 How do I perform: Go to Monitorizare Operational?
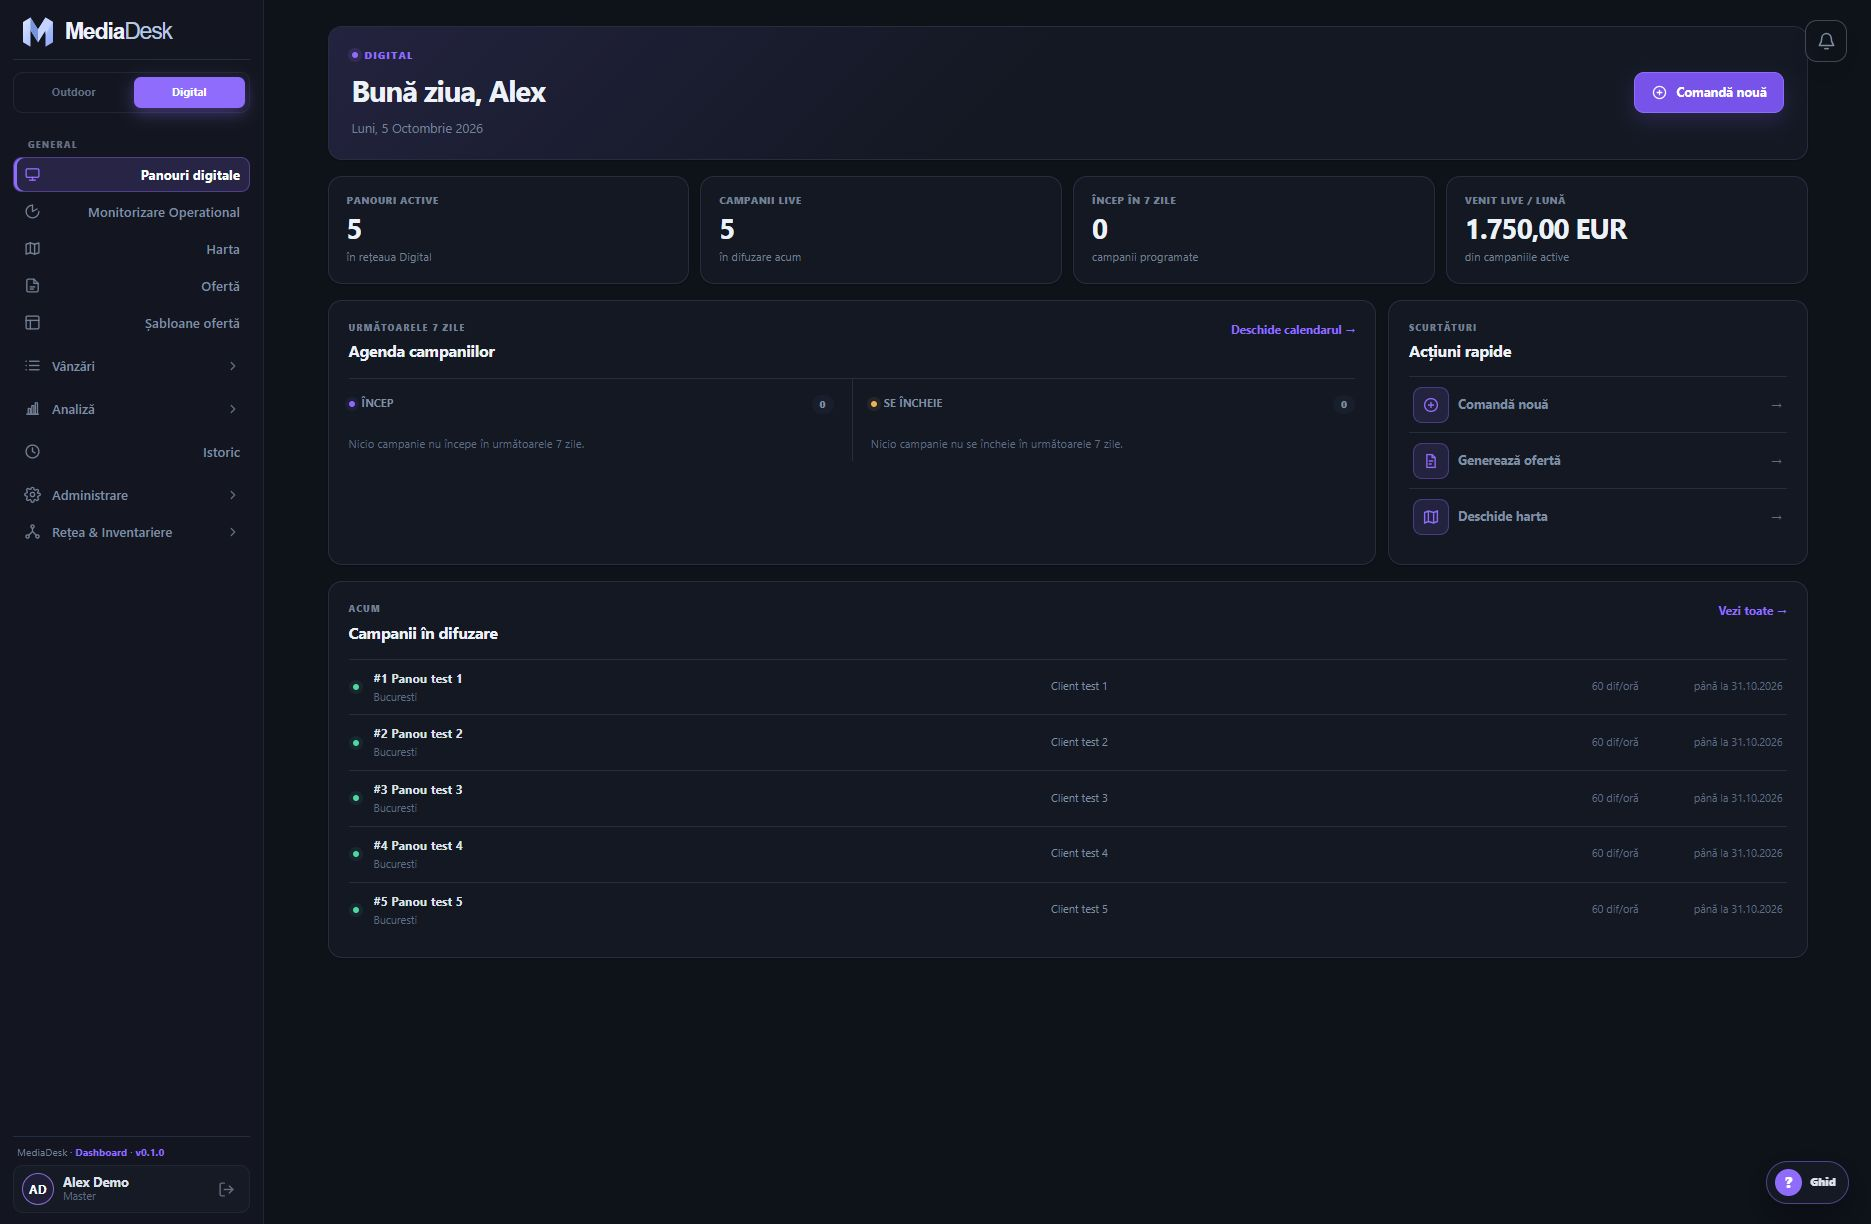(132, 212)
